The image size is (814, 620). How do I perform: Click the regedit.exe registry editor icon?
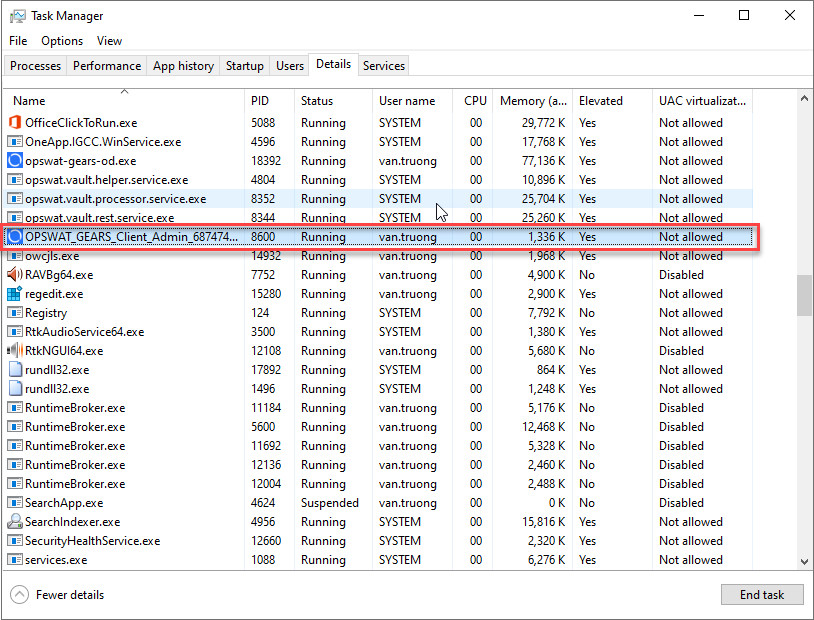pyautogui.click(x=15, y=294)
